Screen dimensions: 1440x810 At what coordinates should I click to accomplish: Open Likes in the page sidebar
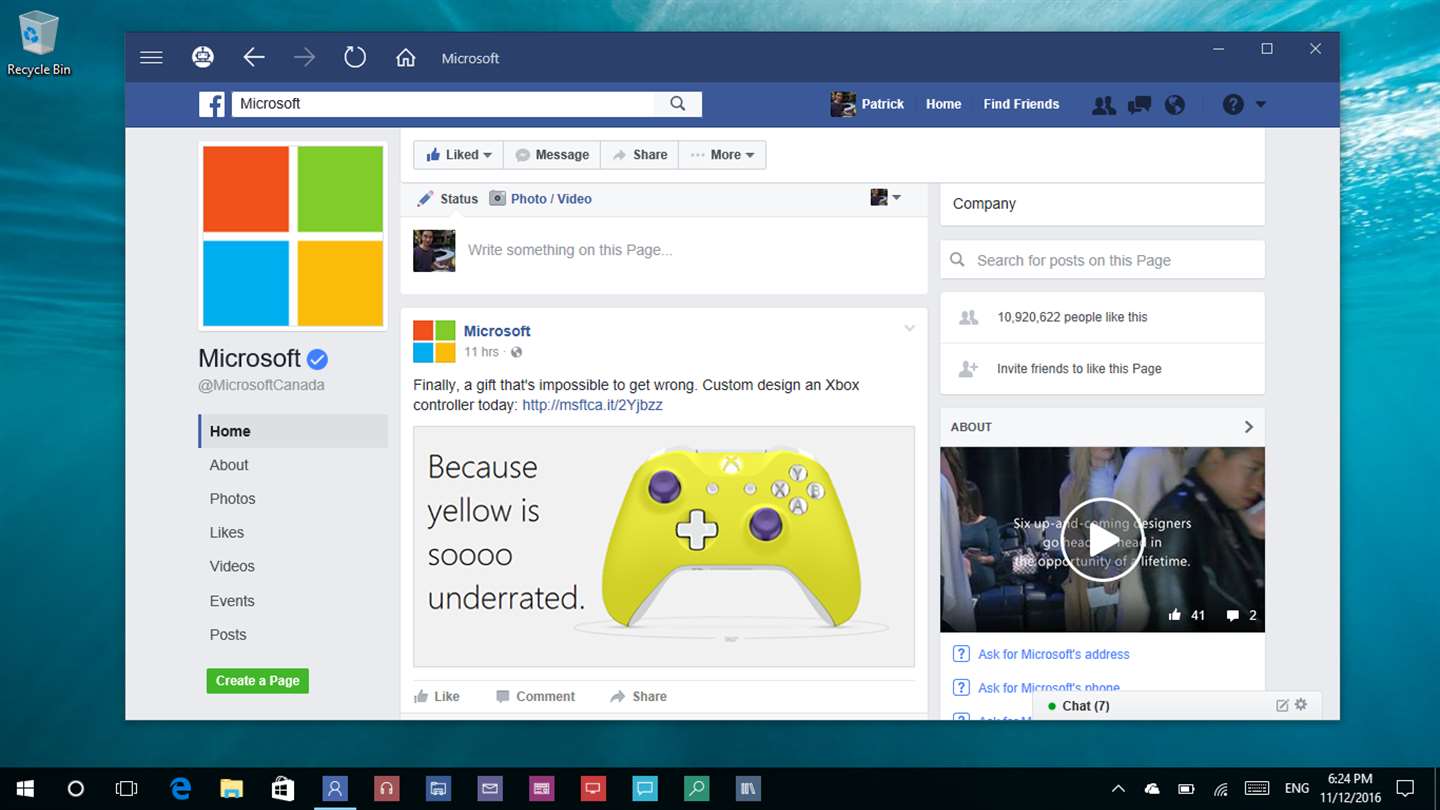[227, 533]
